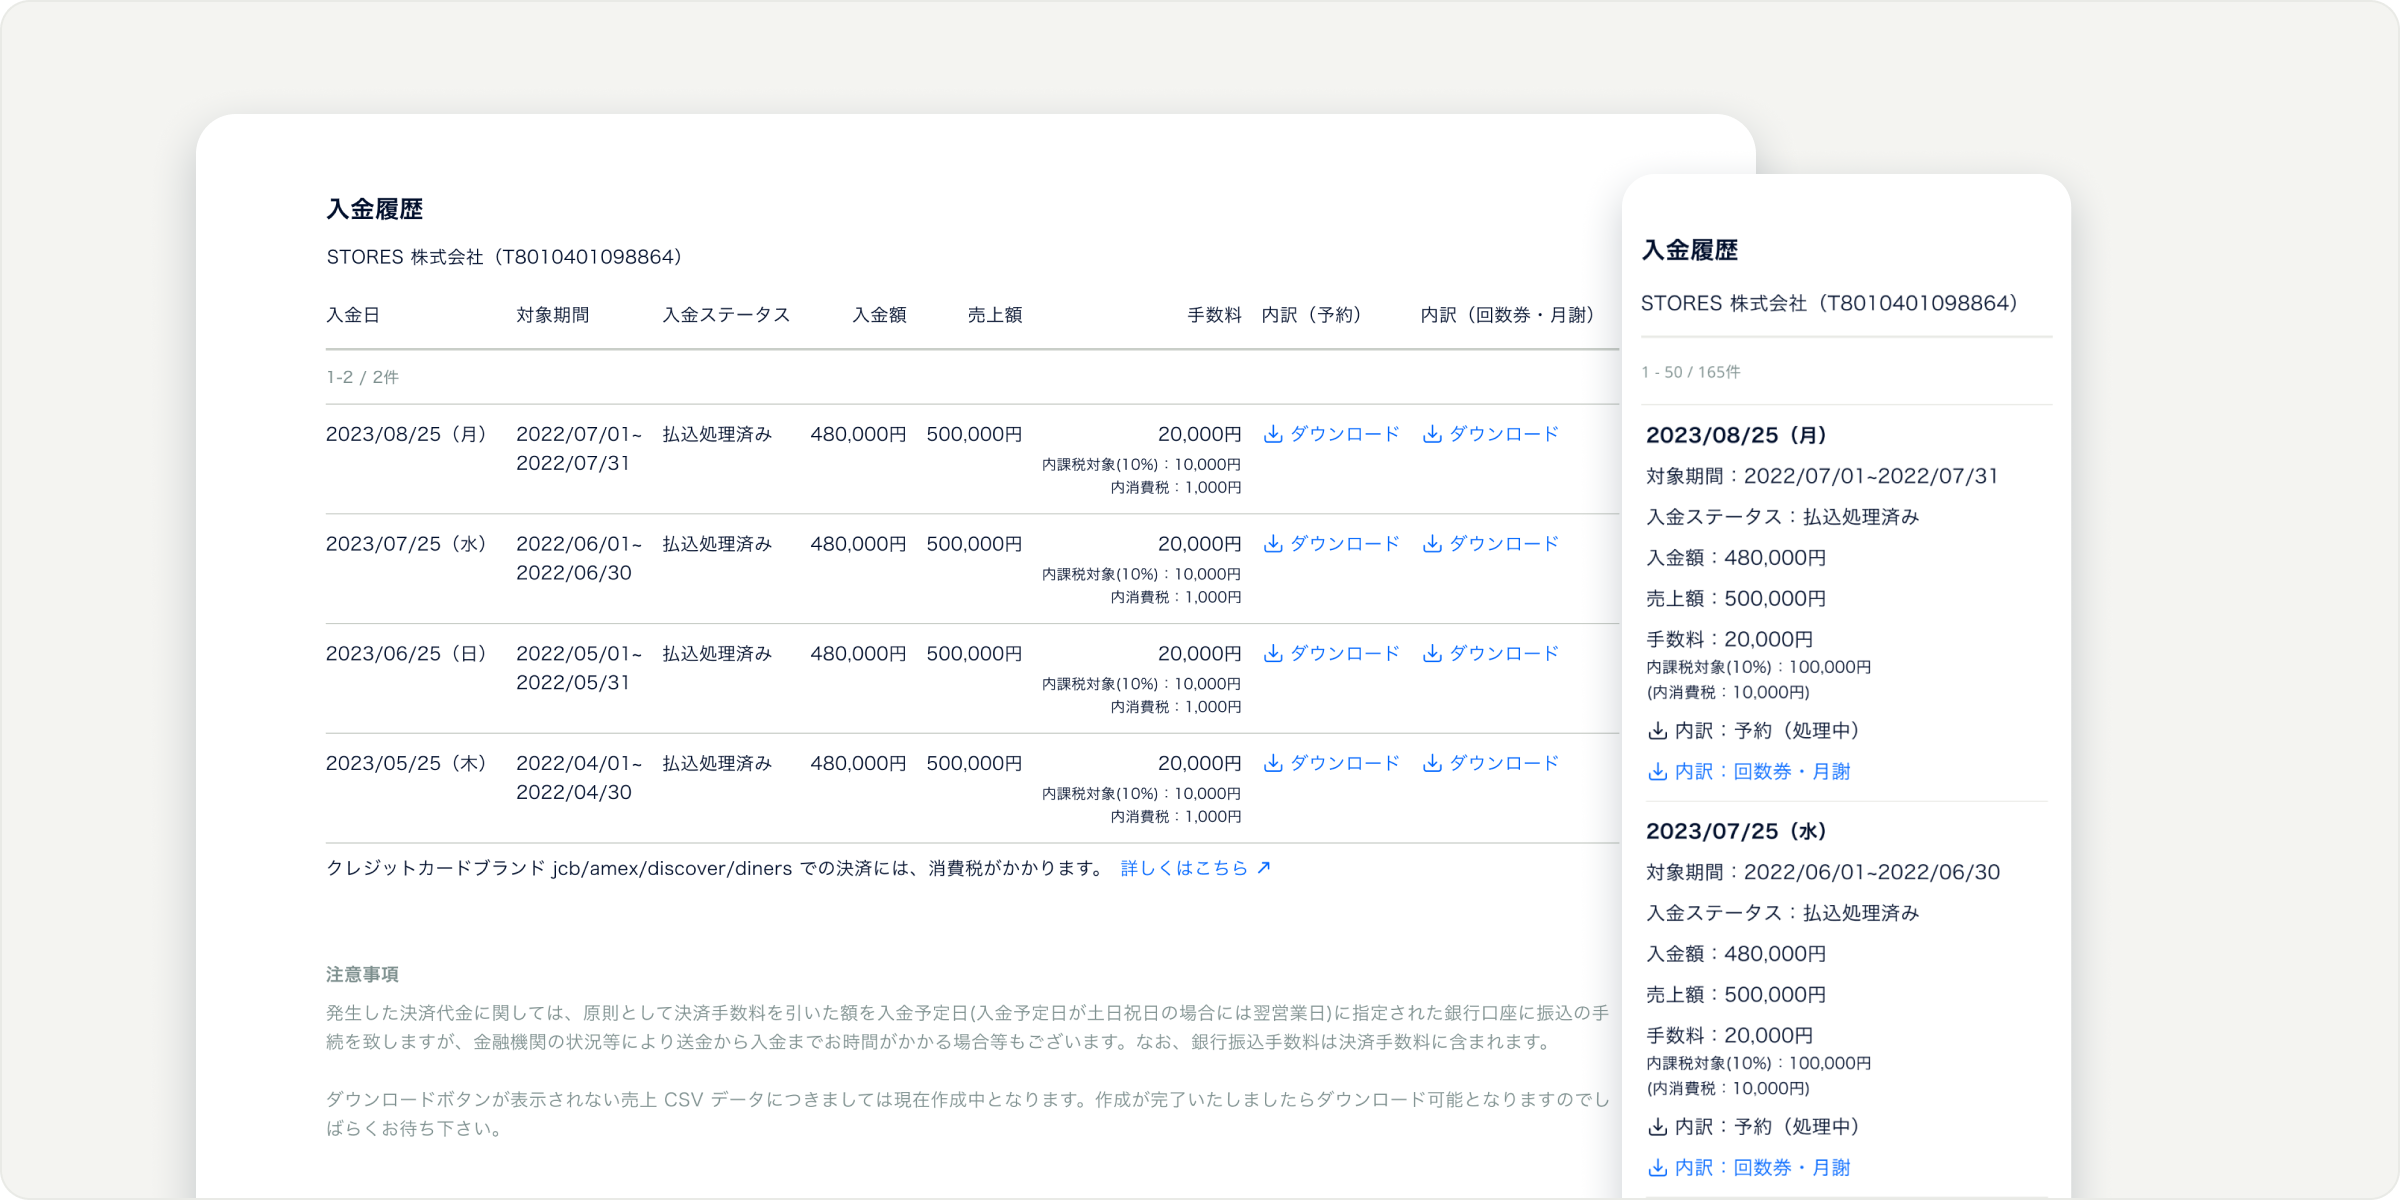
Task: Click 予約 download icon in 2023/05/25 row
Action: (1273, 763)
